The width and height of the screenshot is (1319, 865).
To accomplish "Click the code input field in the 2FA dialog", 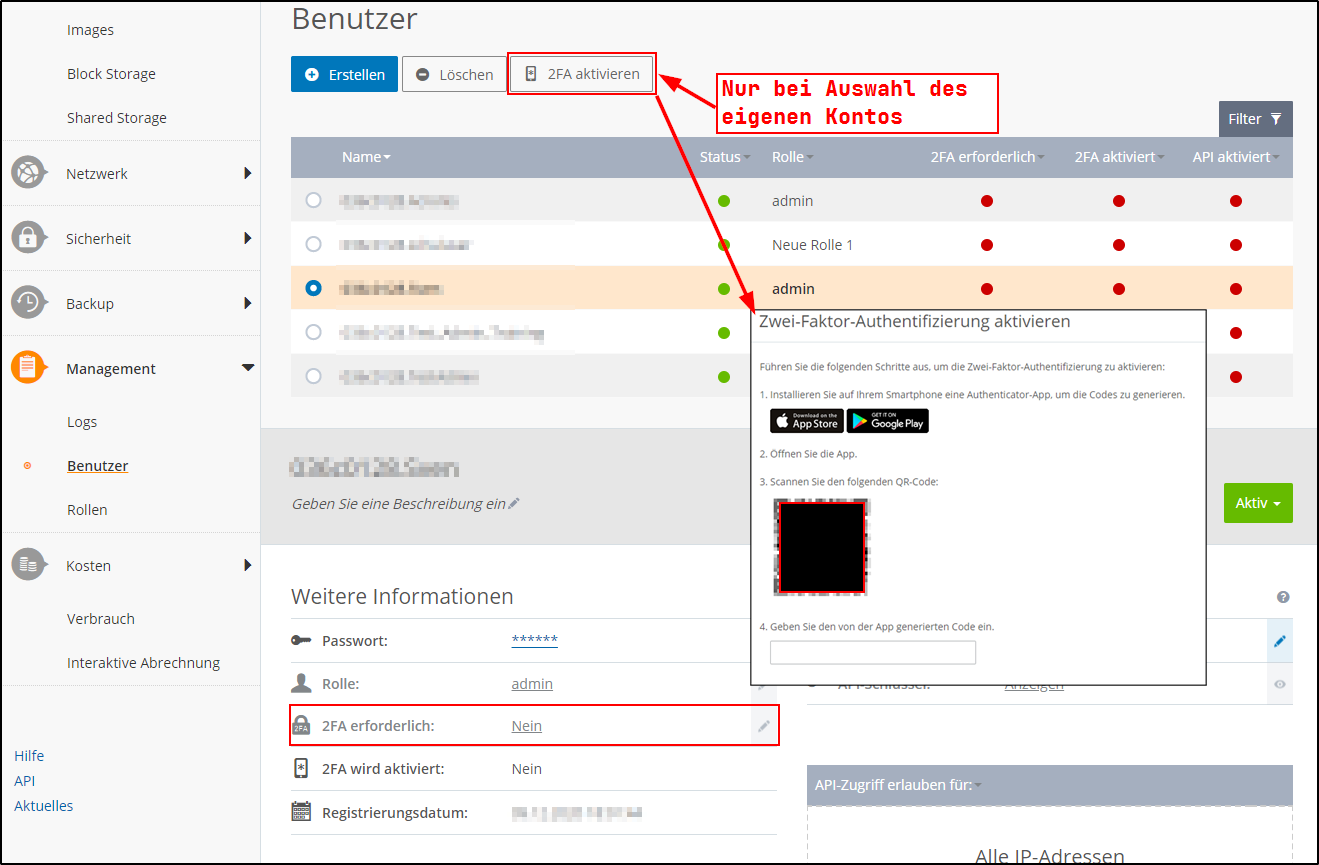I will [x=872, y=652].
